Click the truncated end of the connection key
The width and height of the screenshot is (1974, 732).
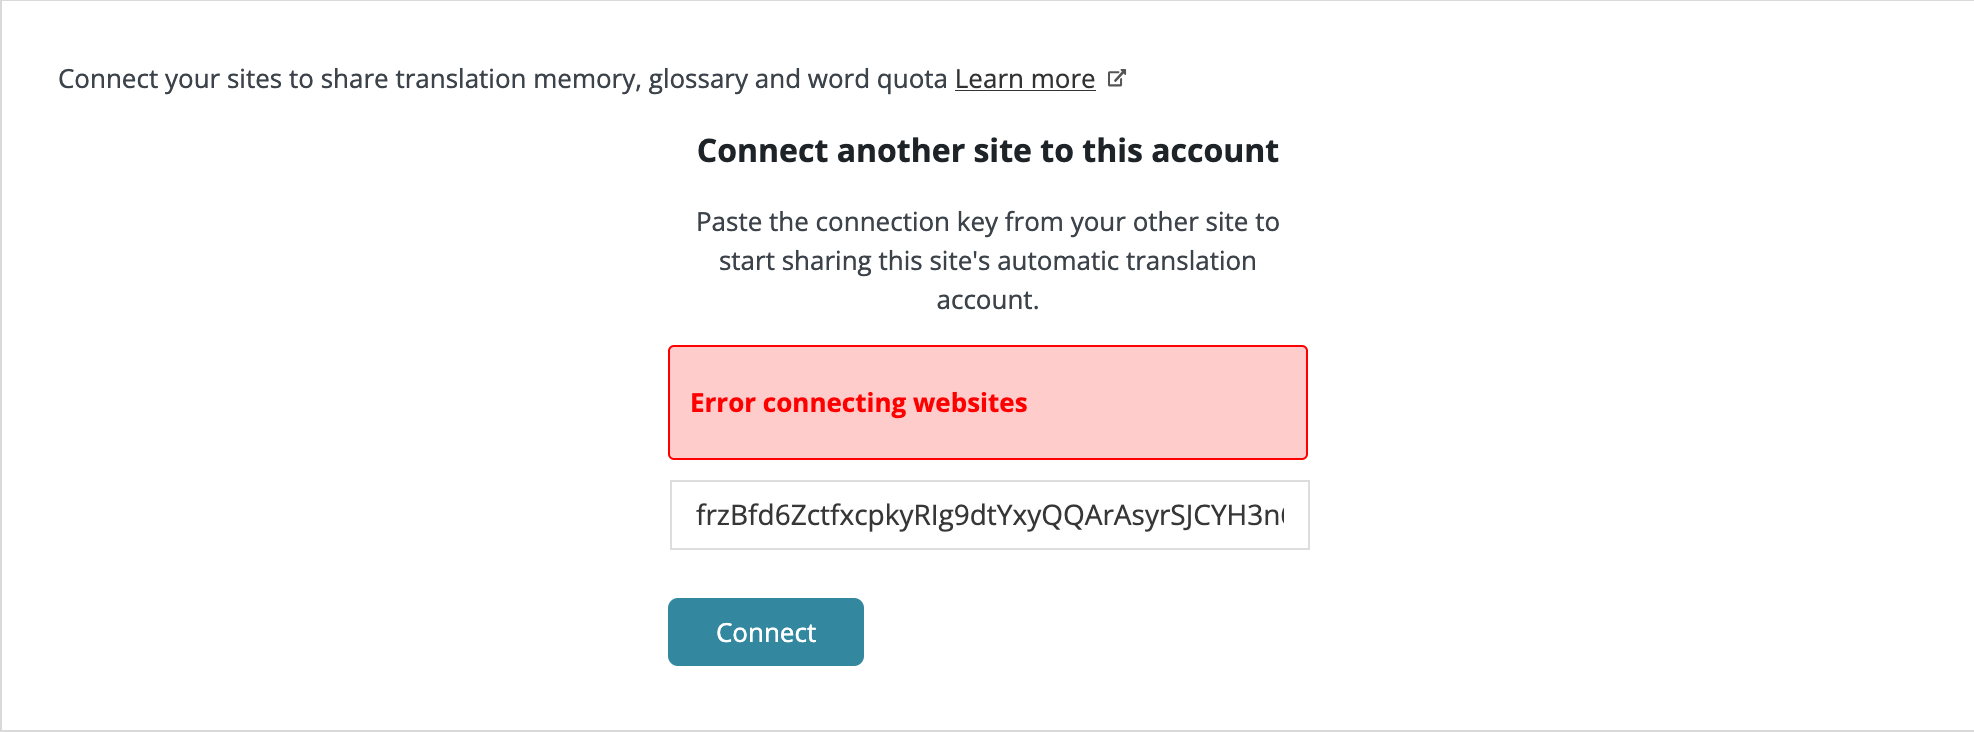click(x=1262, y=515)
